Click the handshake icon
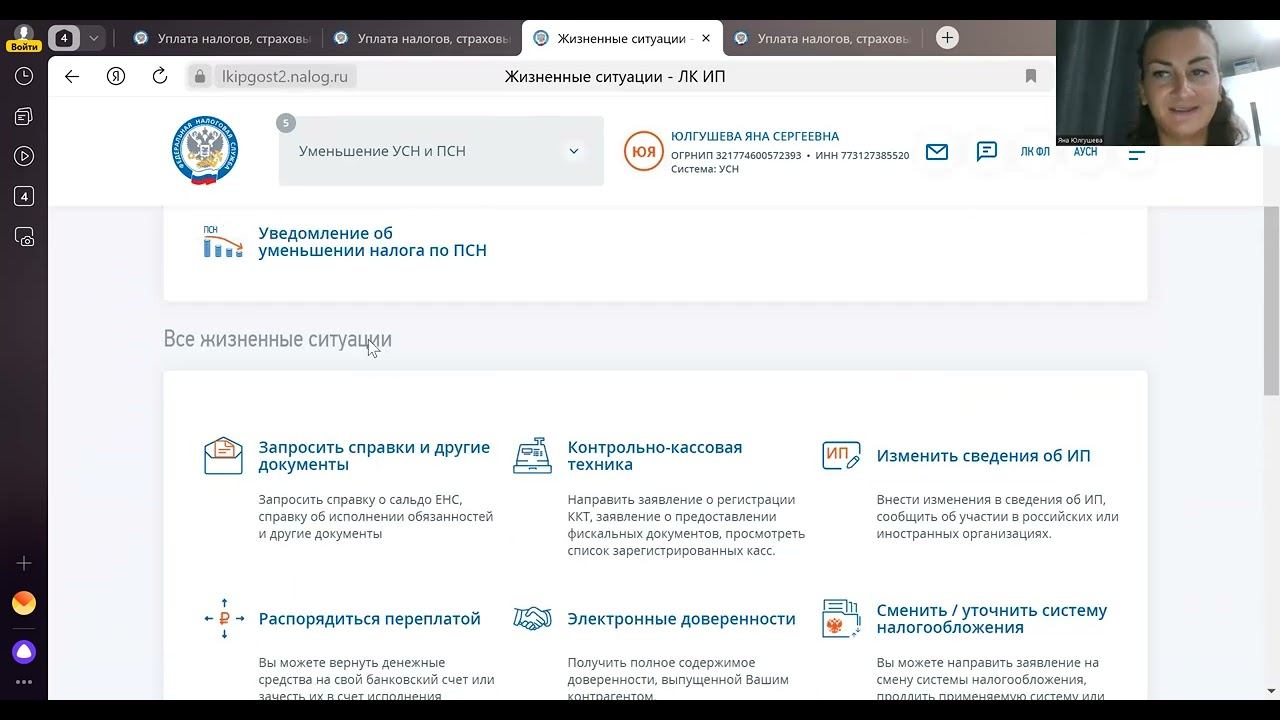 click(532, 619)
